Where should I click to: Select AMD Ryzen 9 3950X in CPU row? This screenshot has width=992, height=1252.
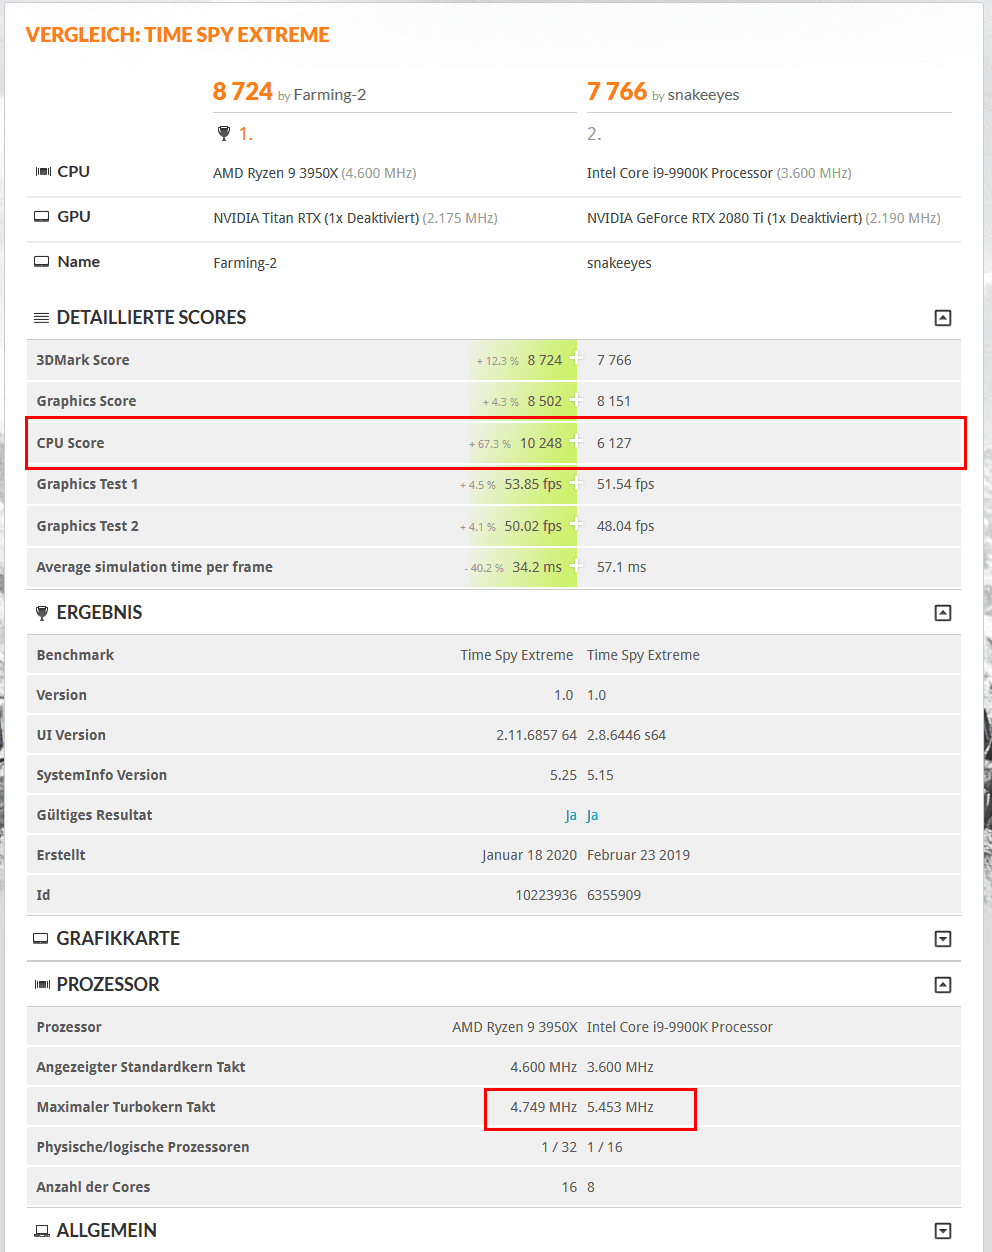pyautogui.click(x=276, y=173)
